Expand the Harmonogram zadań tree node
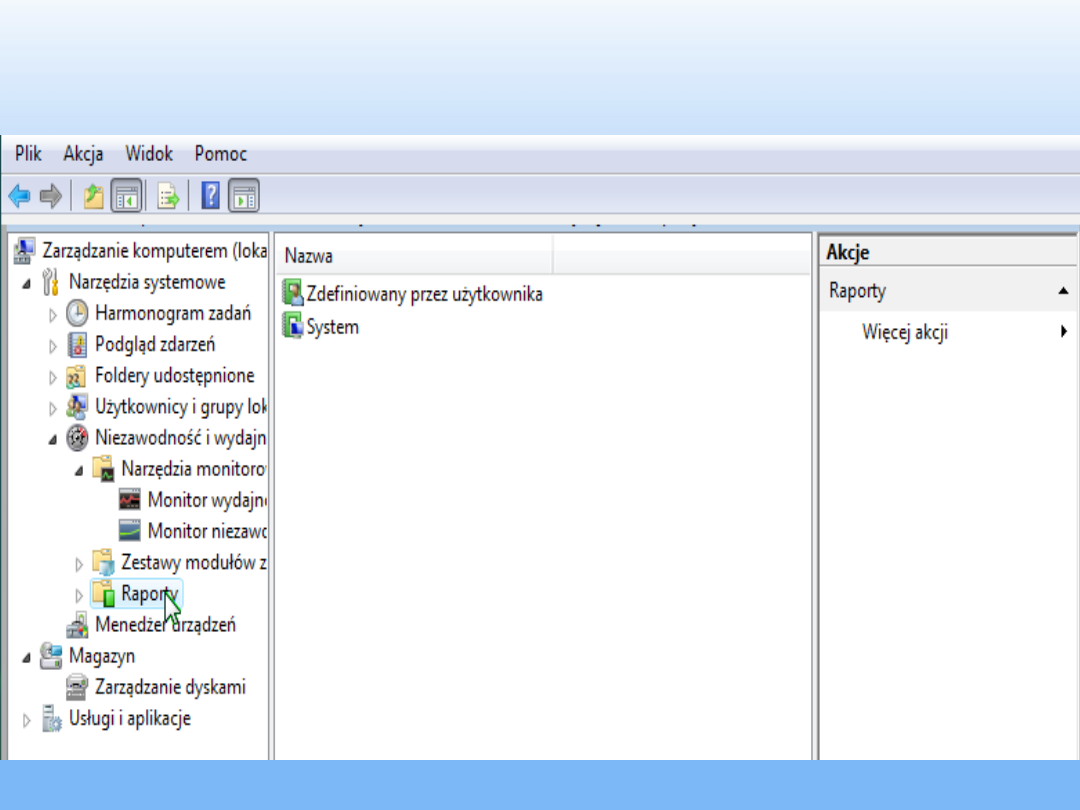 (53, 315)
